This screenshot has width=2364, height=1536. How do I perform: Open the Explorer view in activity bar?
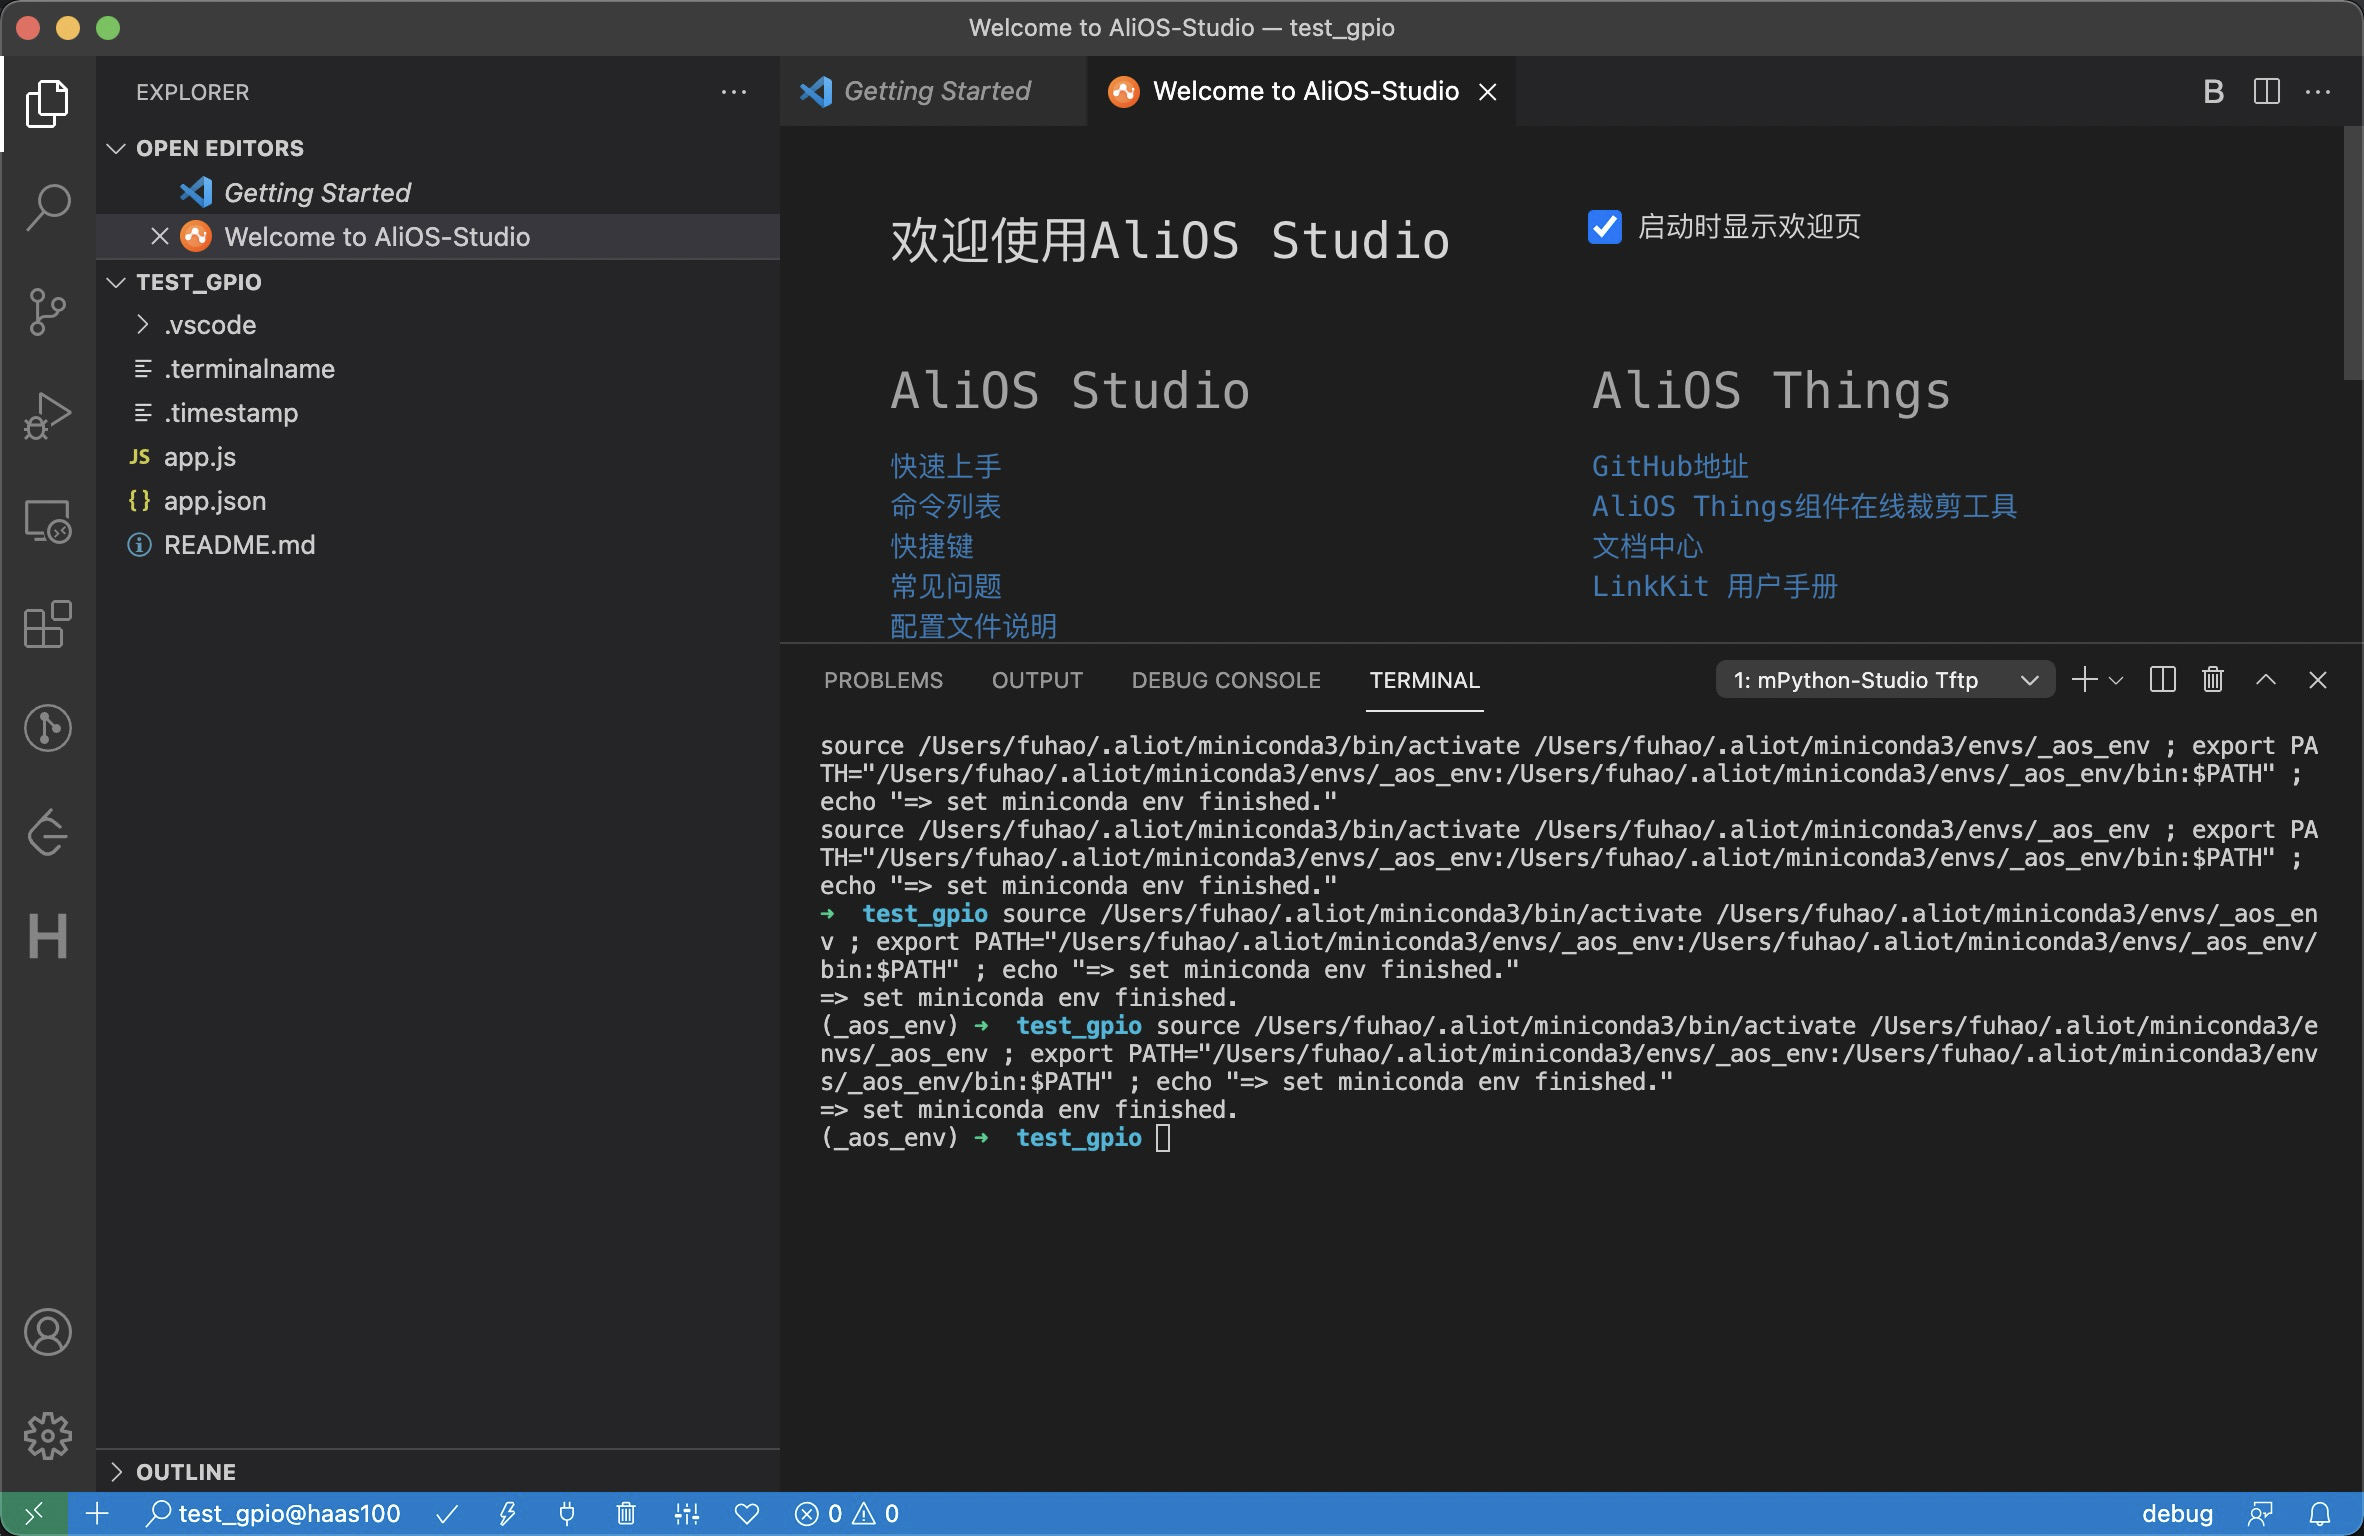coord(47,104)
